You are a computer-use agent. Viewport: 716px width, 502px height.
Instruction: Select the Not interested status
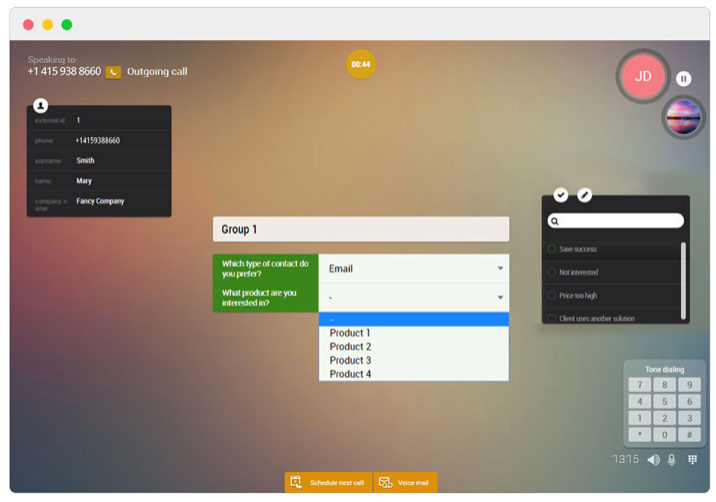click(578, 272)
